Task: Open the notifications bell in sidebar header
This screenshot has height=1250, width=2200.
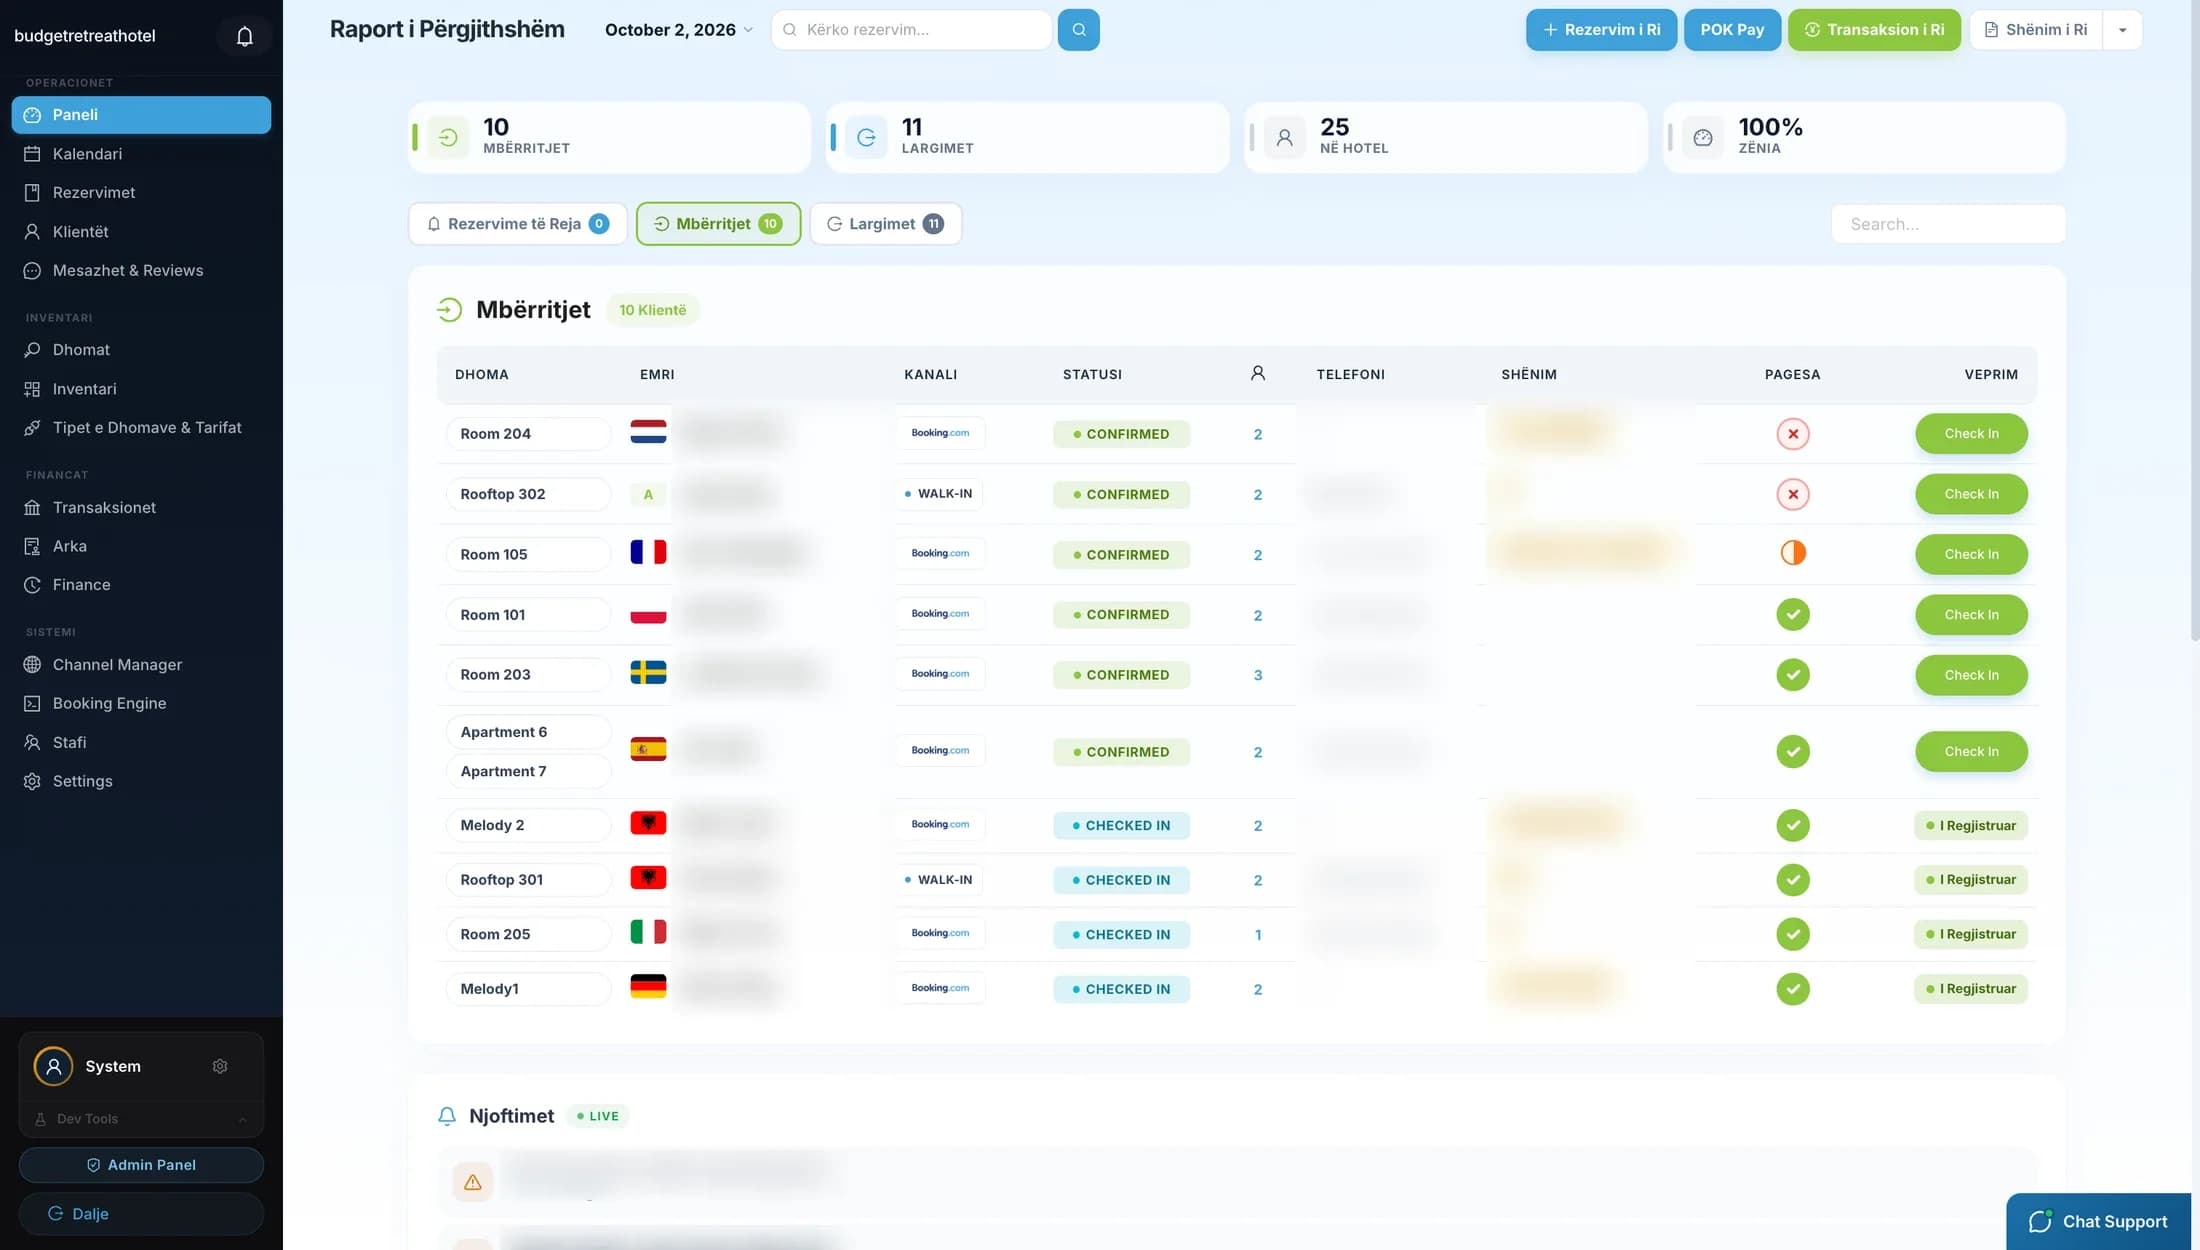Action: [x=244, y=36]
